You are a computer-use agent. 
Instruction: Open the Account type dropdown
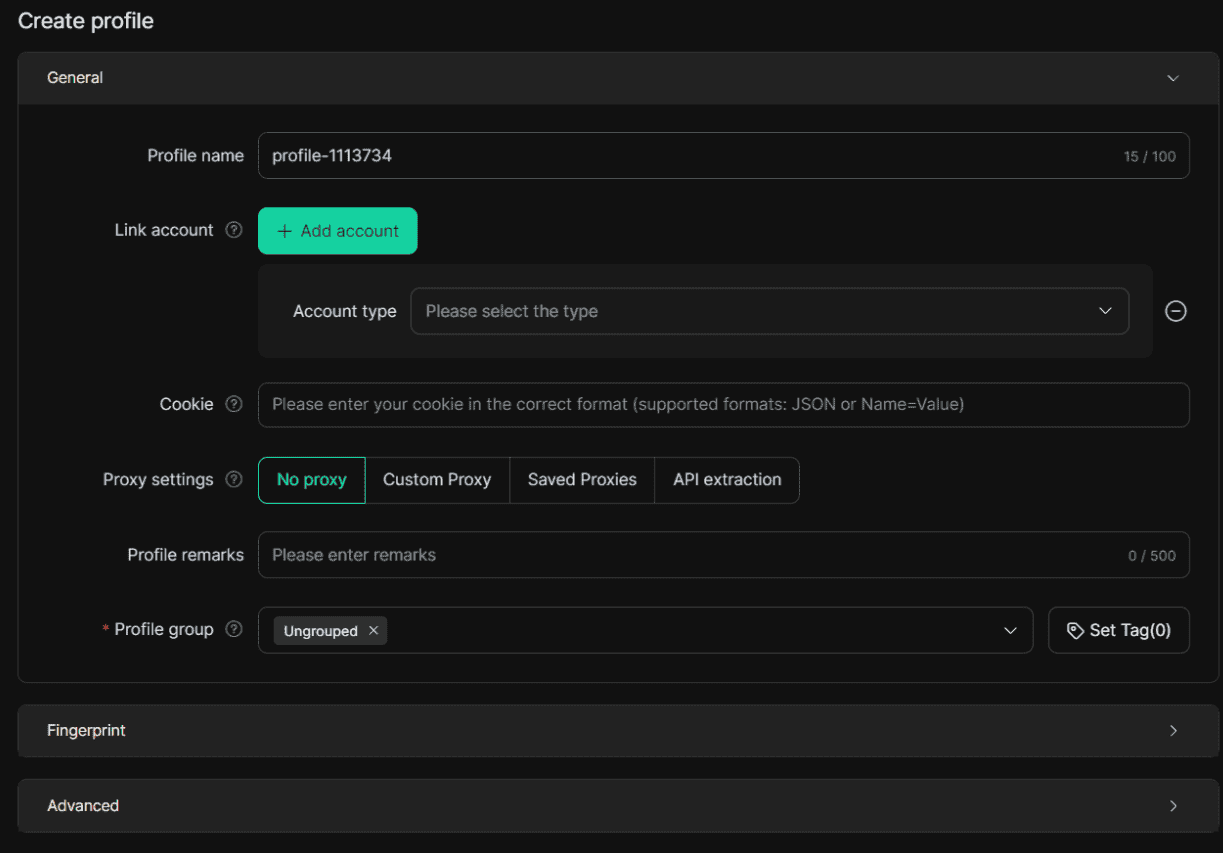(770, 311)
